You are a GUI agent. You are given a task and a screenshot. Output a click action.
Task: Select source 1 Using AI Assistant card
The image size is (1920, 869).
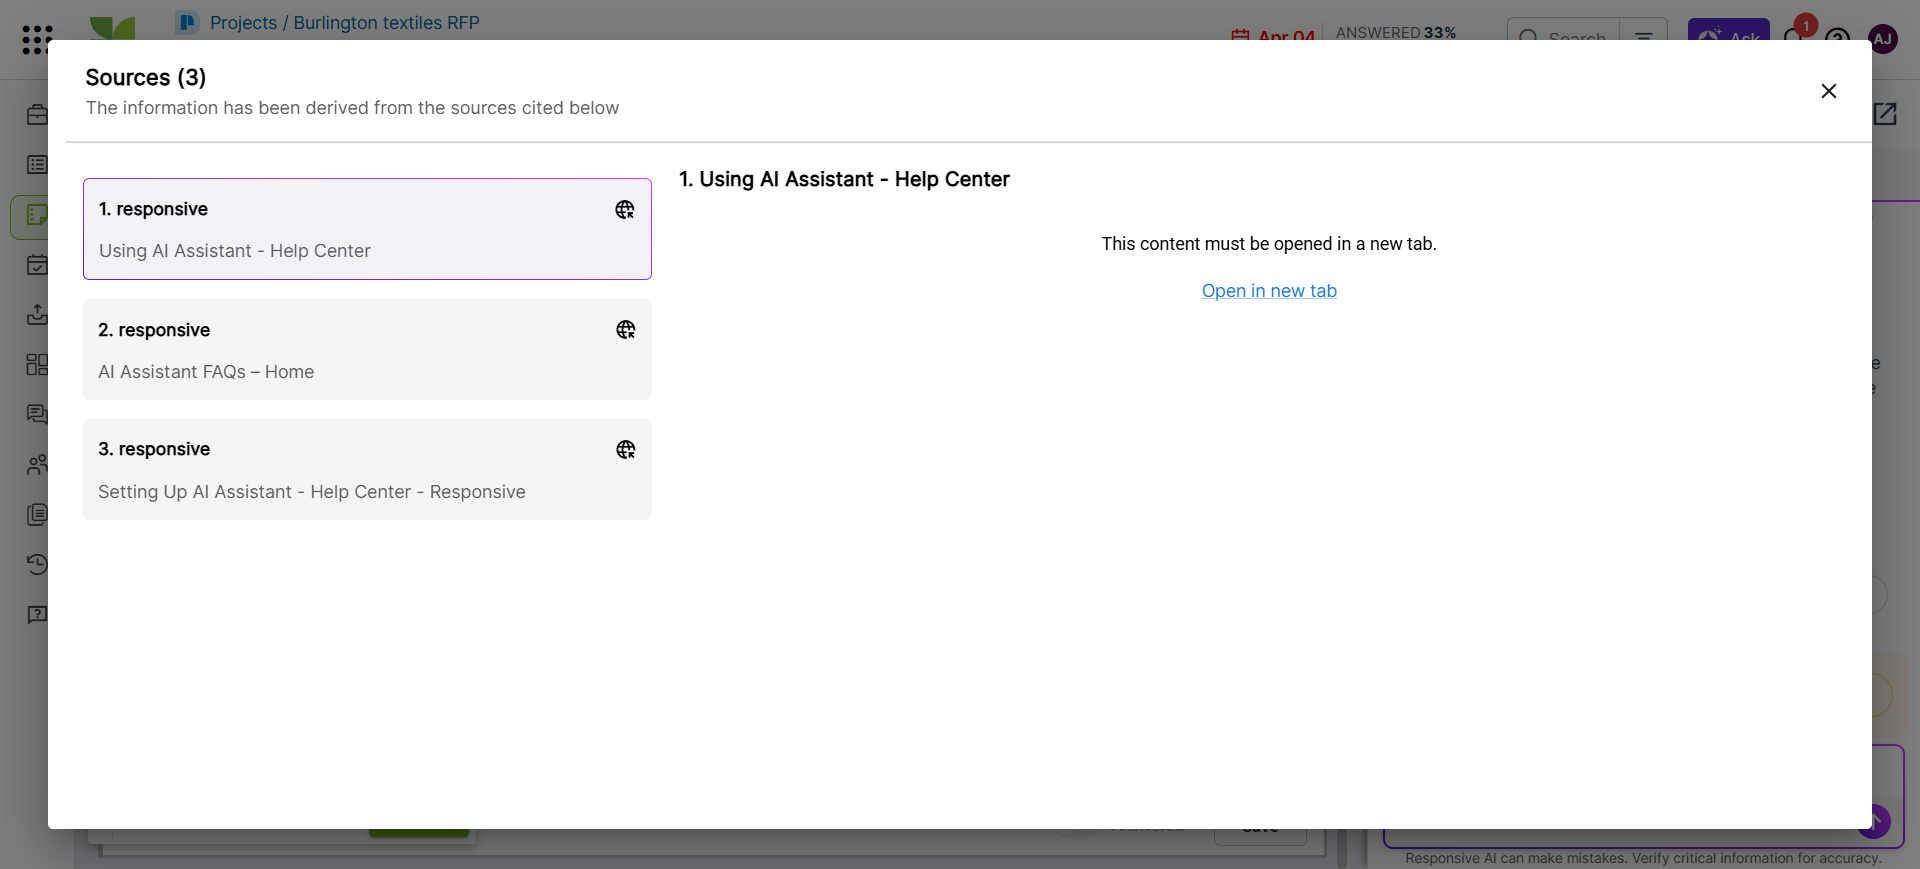(367, 229)
